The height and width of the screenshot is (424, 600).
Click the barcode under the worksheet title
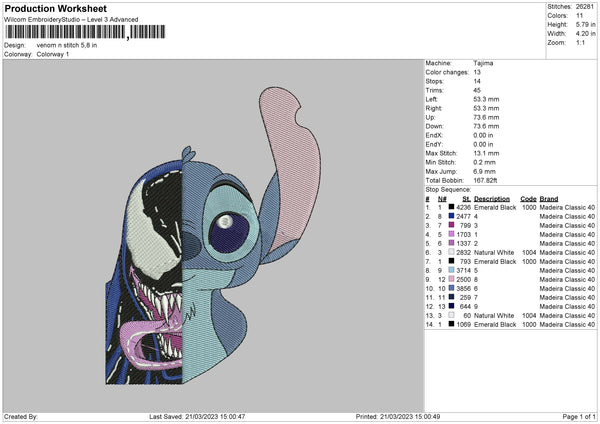tap(85, 32)
